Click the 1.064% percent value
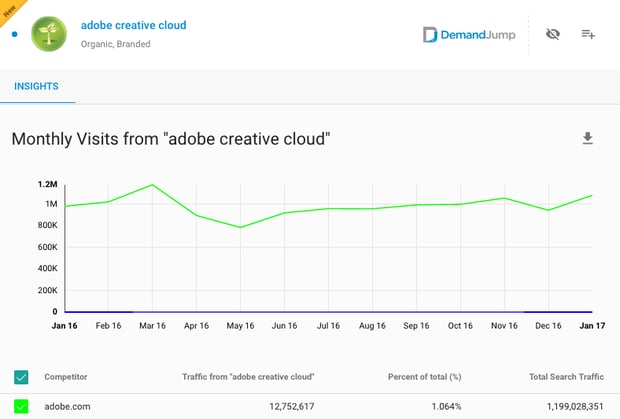The width and height of the screenshot is (620, 419). pyautogui.click(x=446, y=406)
